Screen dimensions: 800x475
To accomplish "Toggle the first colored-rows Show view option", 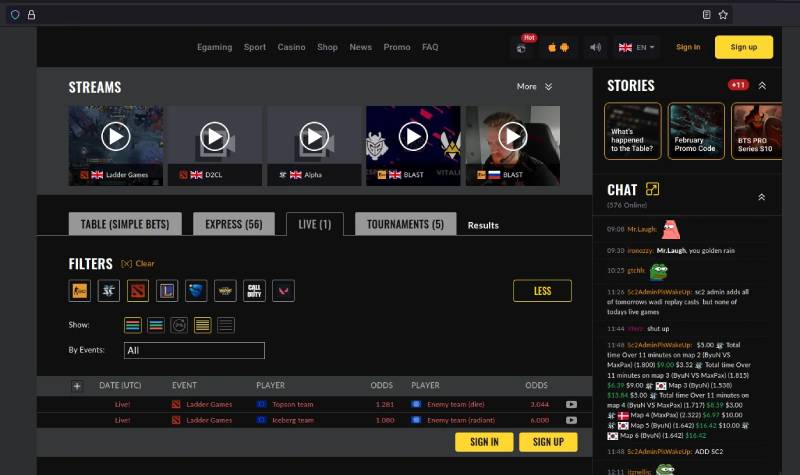I will click(132, 325).
